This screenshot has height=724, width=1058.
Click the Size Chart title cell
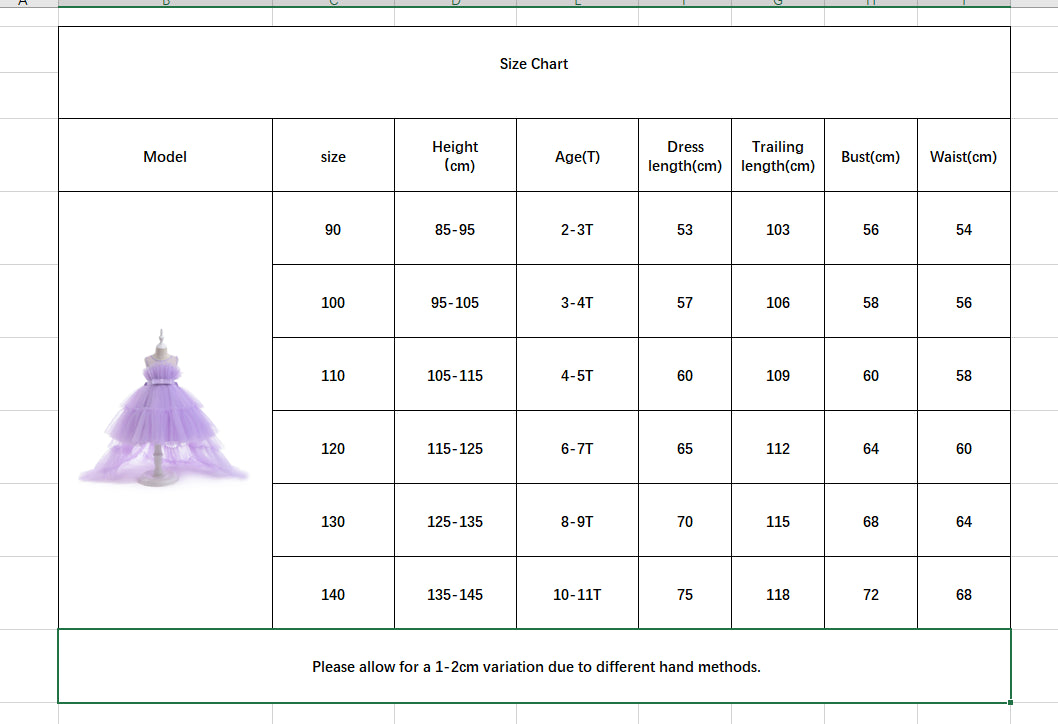tap(534, 64)
